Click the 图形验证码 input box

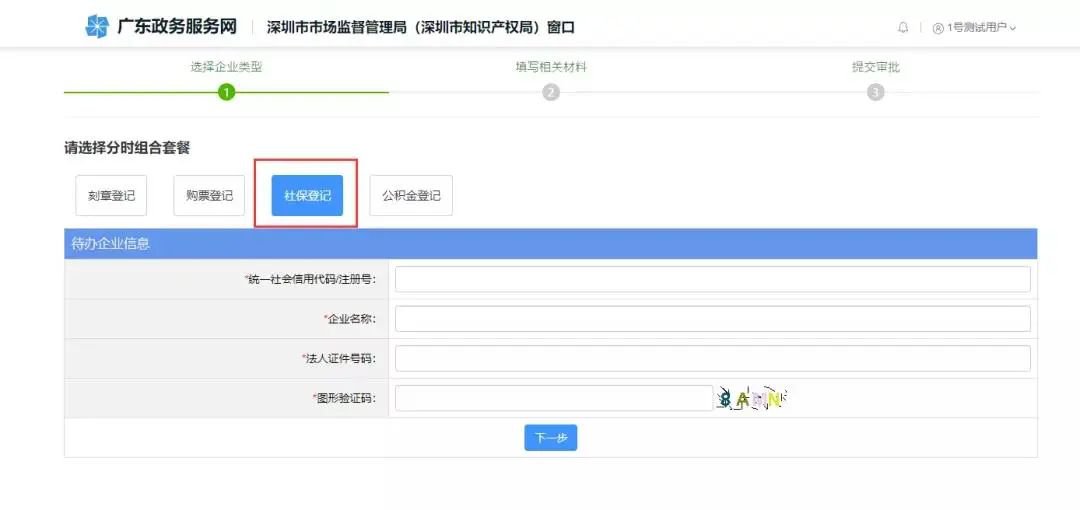click(553, 398)
